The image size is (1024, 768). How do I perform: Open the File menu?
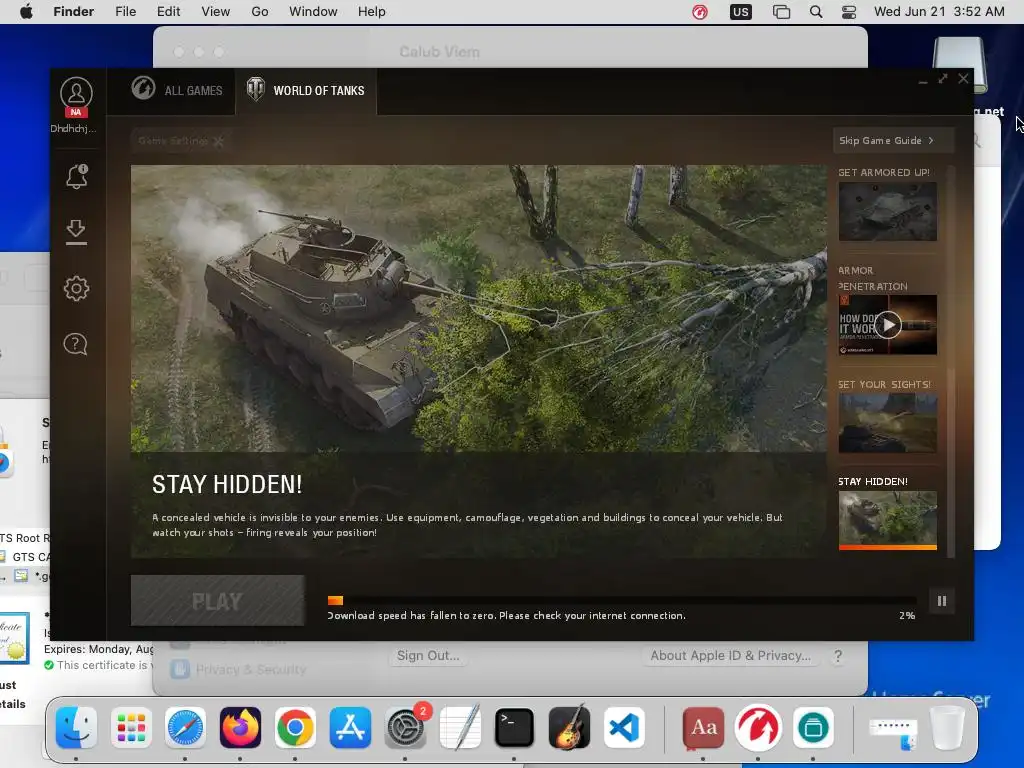point(125,12)
